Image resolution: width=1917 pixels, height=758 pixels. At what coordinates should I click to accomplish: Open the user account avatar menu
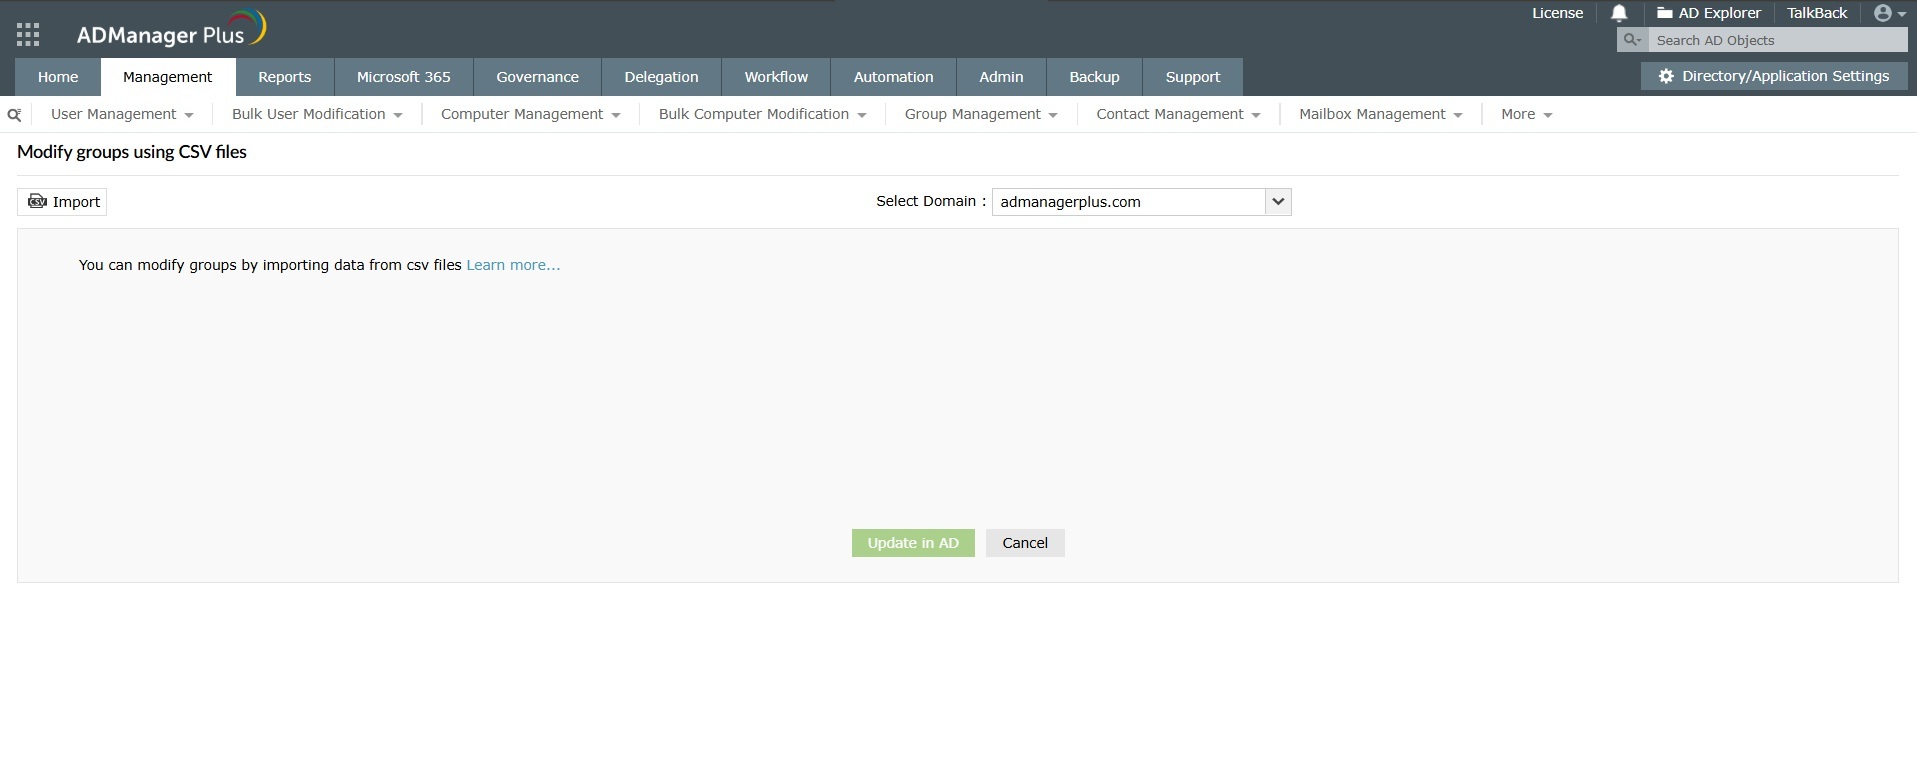coord(1890,13)
